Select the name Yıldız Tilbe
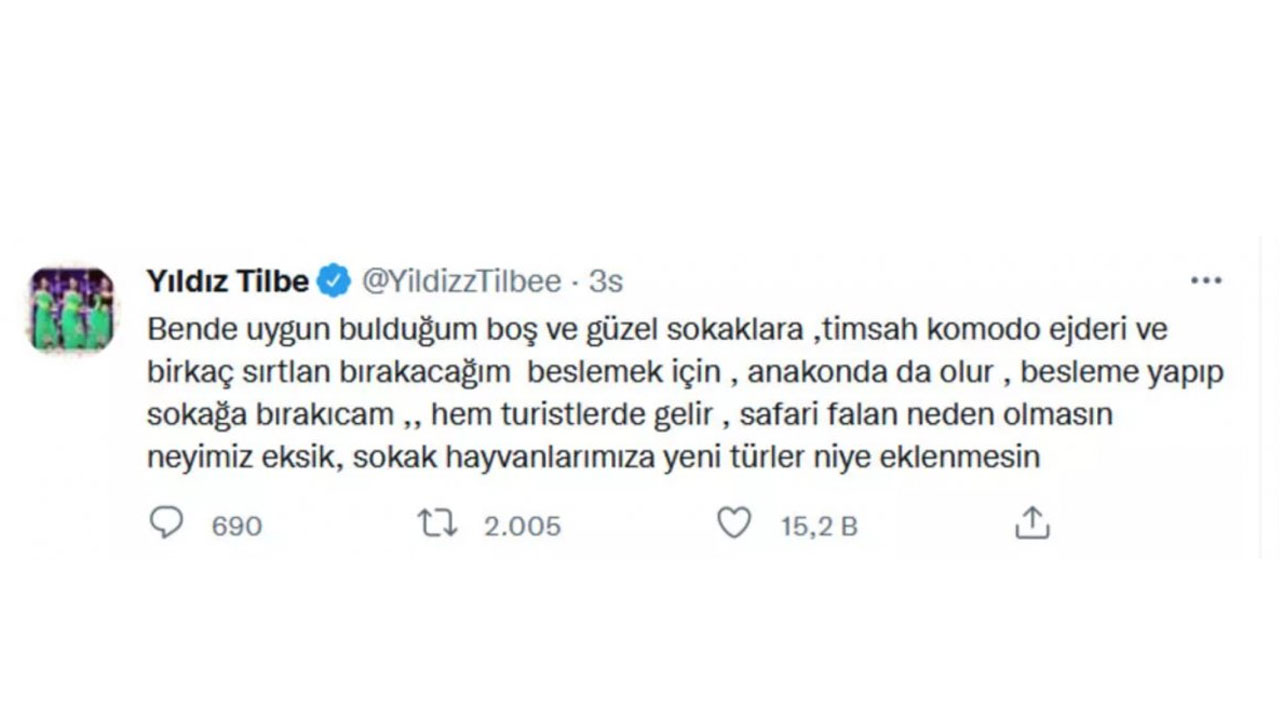This screenshot has width=1280, height=704. click(x=228, y=281)
